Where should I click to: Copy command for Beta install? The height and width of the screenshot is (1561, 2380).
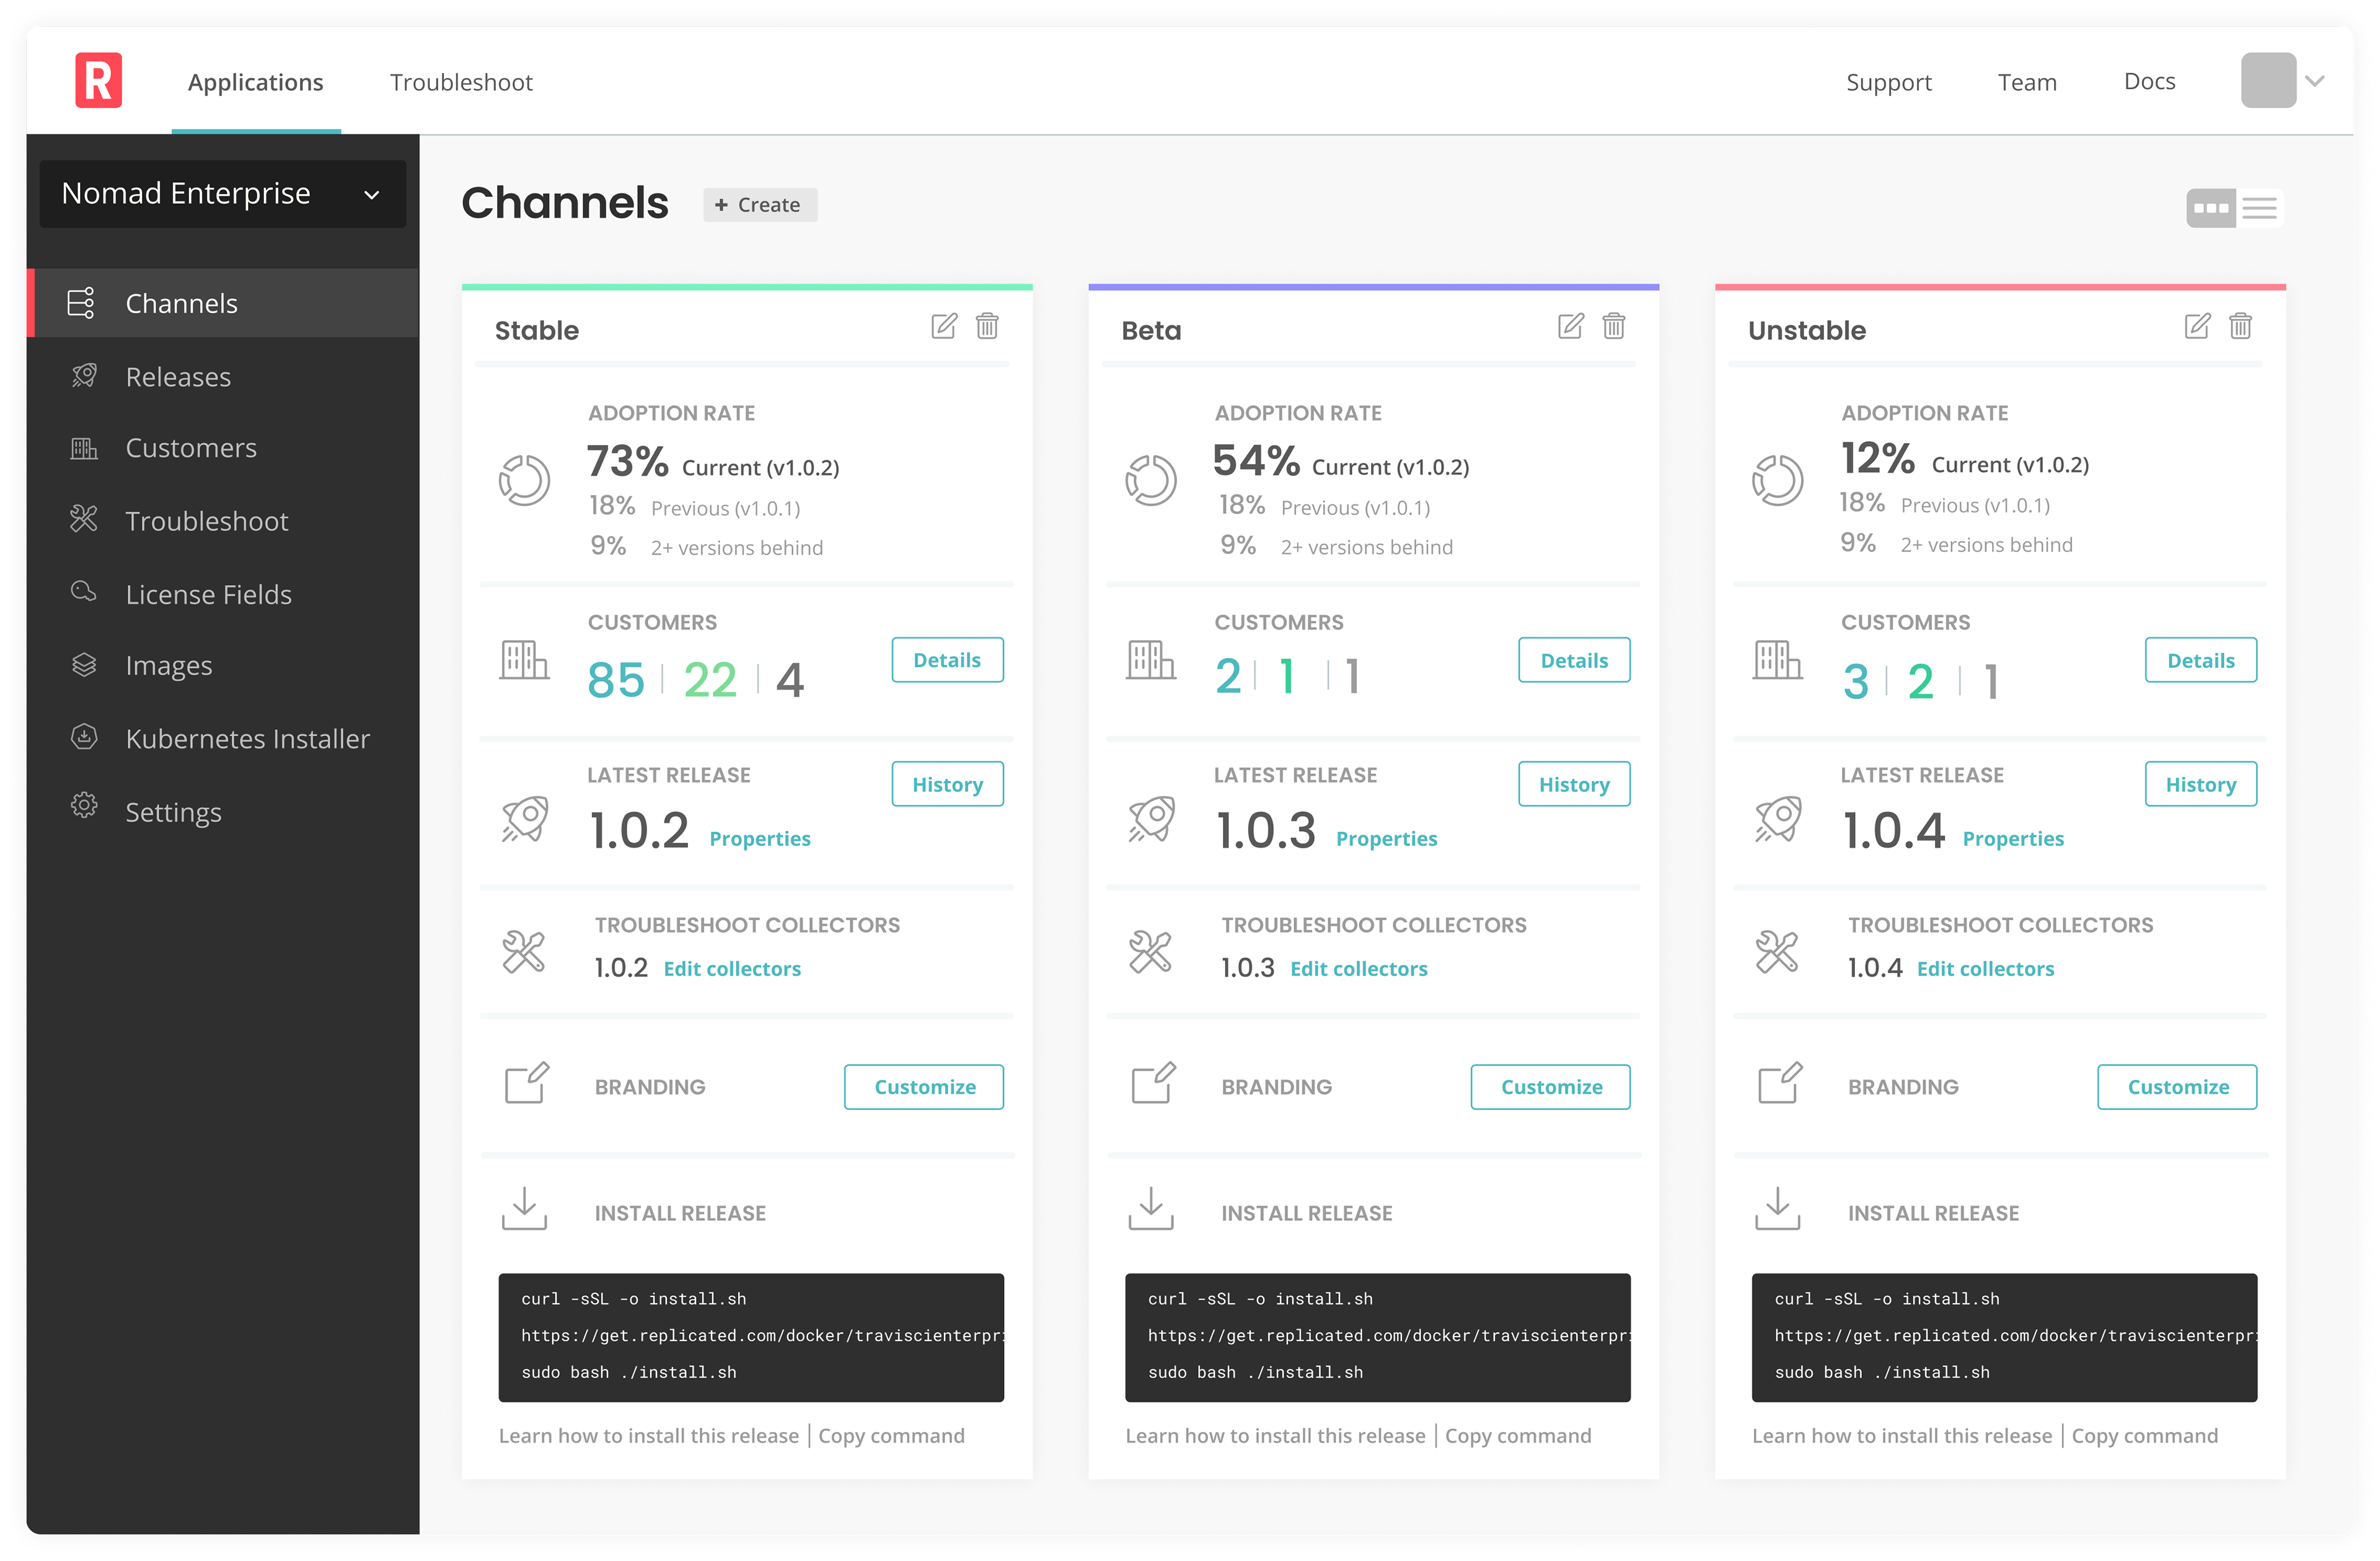tap(1517, 1436)
